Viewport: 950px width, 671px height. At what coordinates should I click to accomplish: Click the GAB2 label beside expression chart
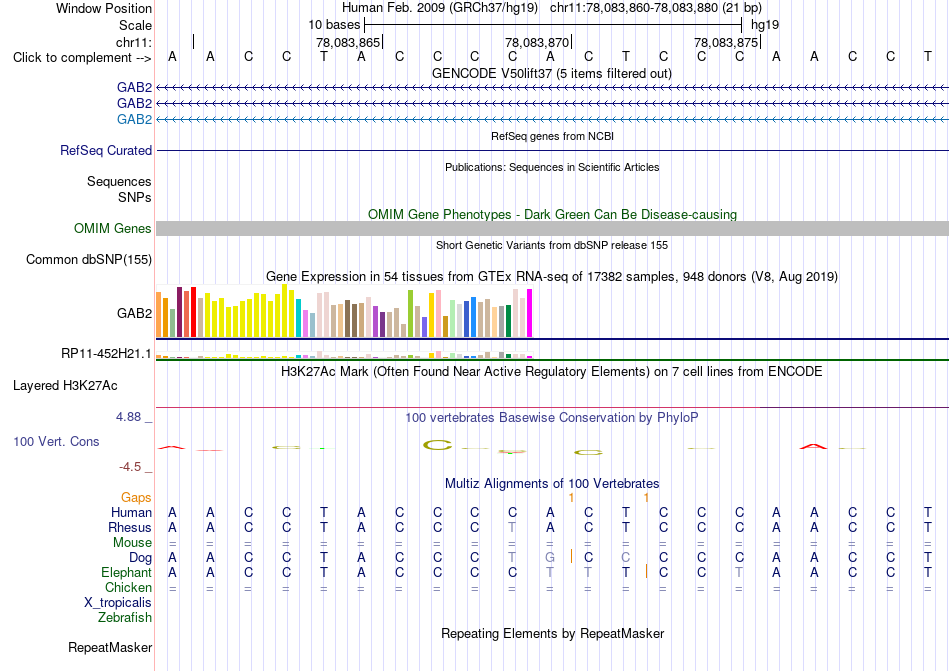click(x=135, y=313)
